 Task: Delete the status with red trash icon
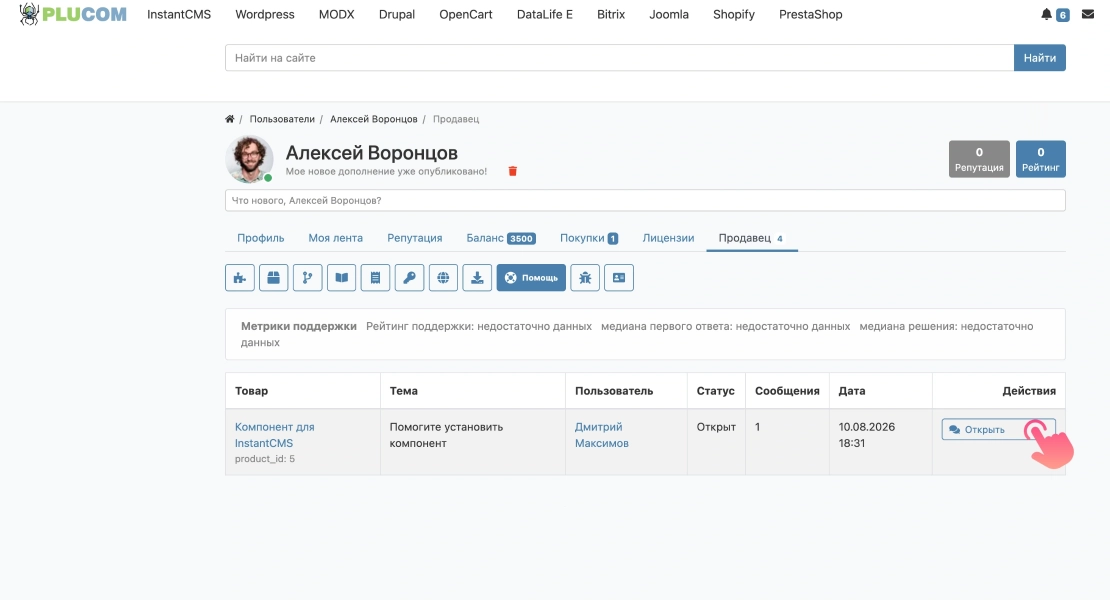coord(513,171)
